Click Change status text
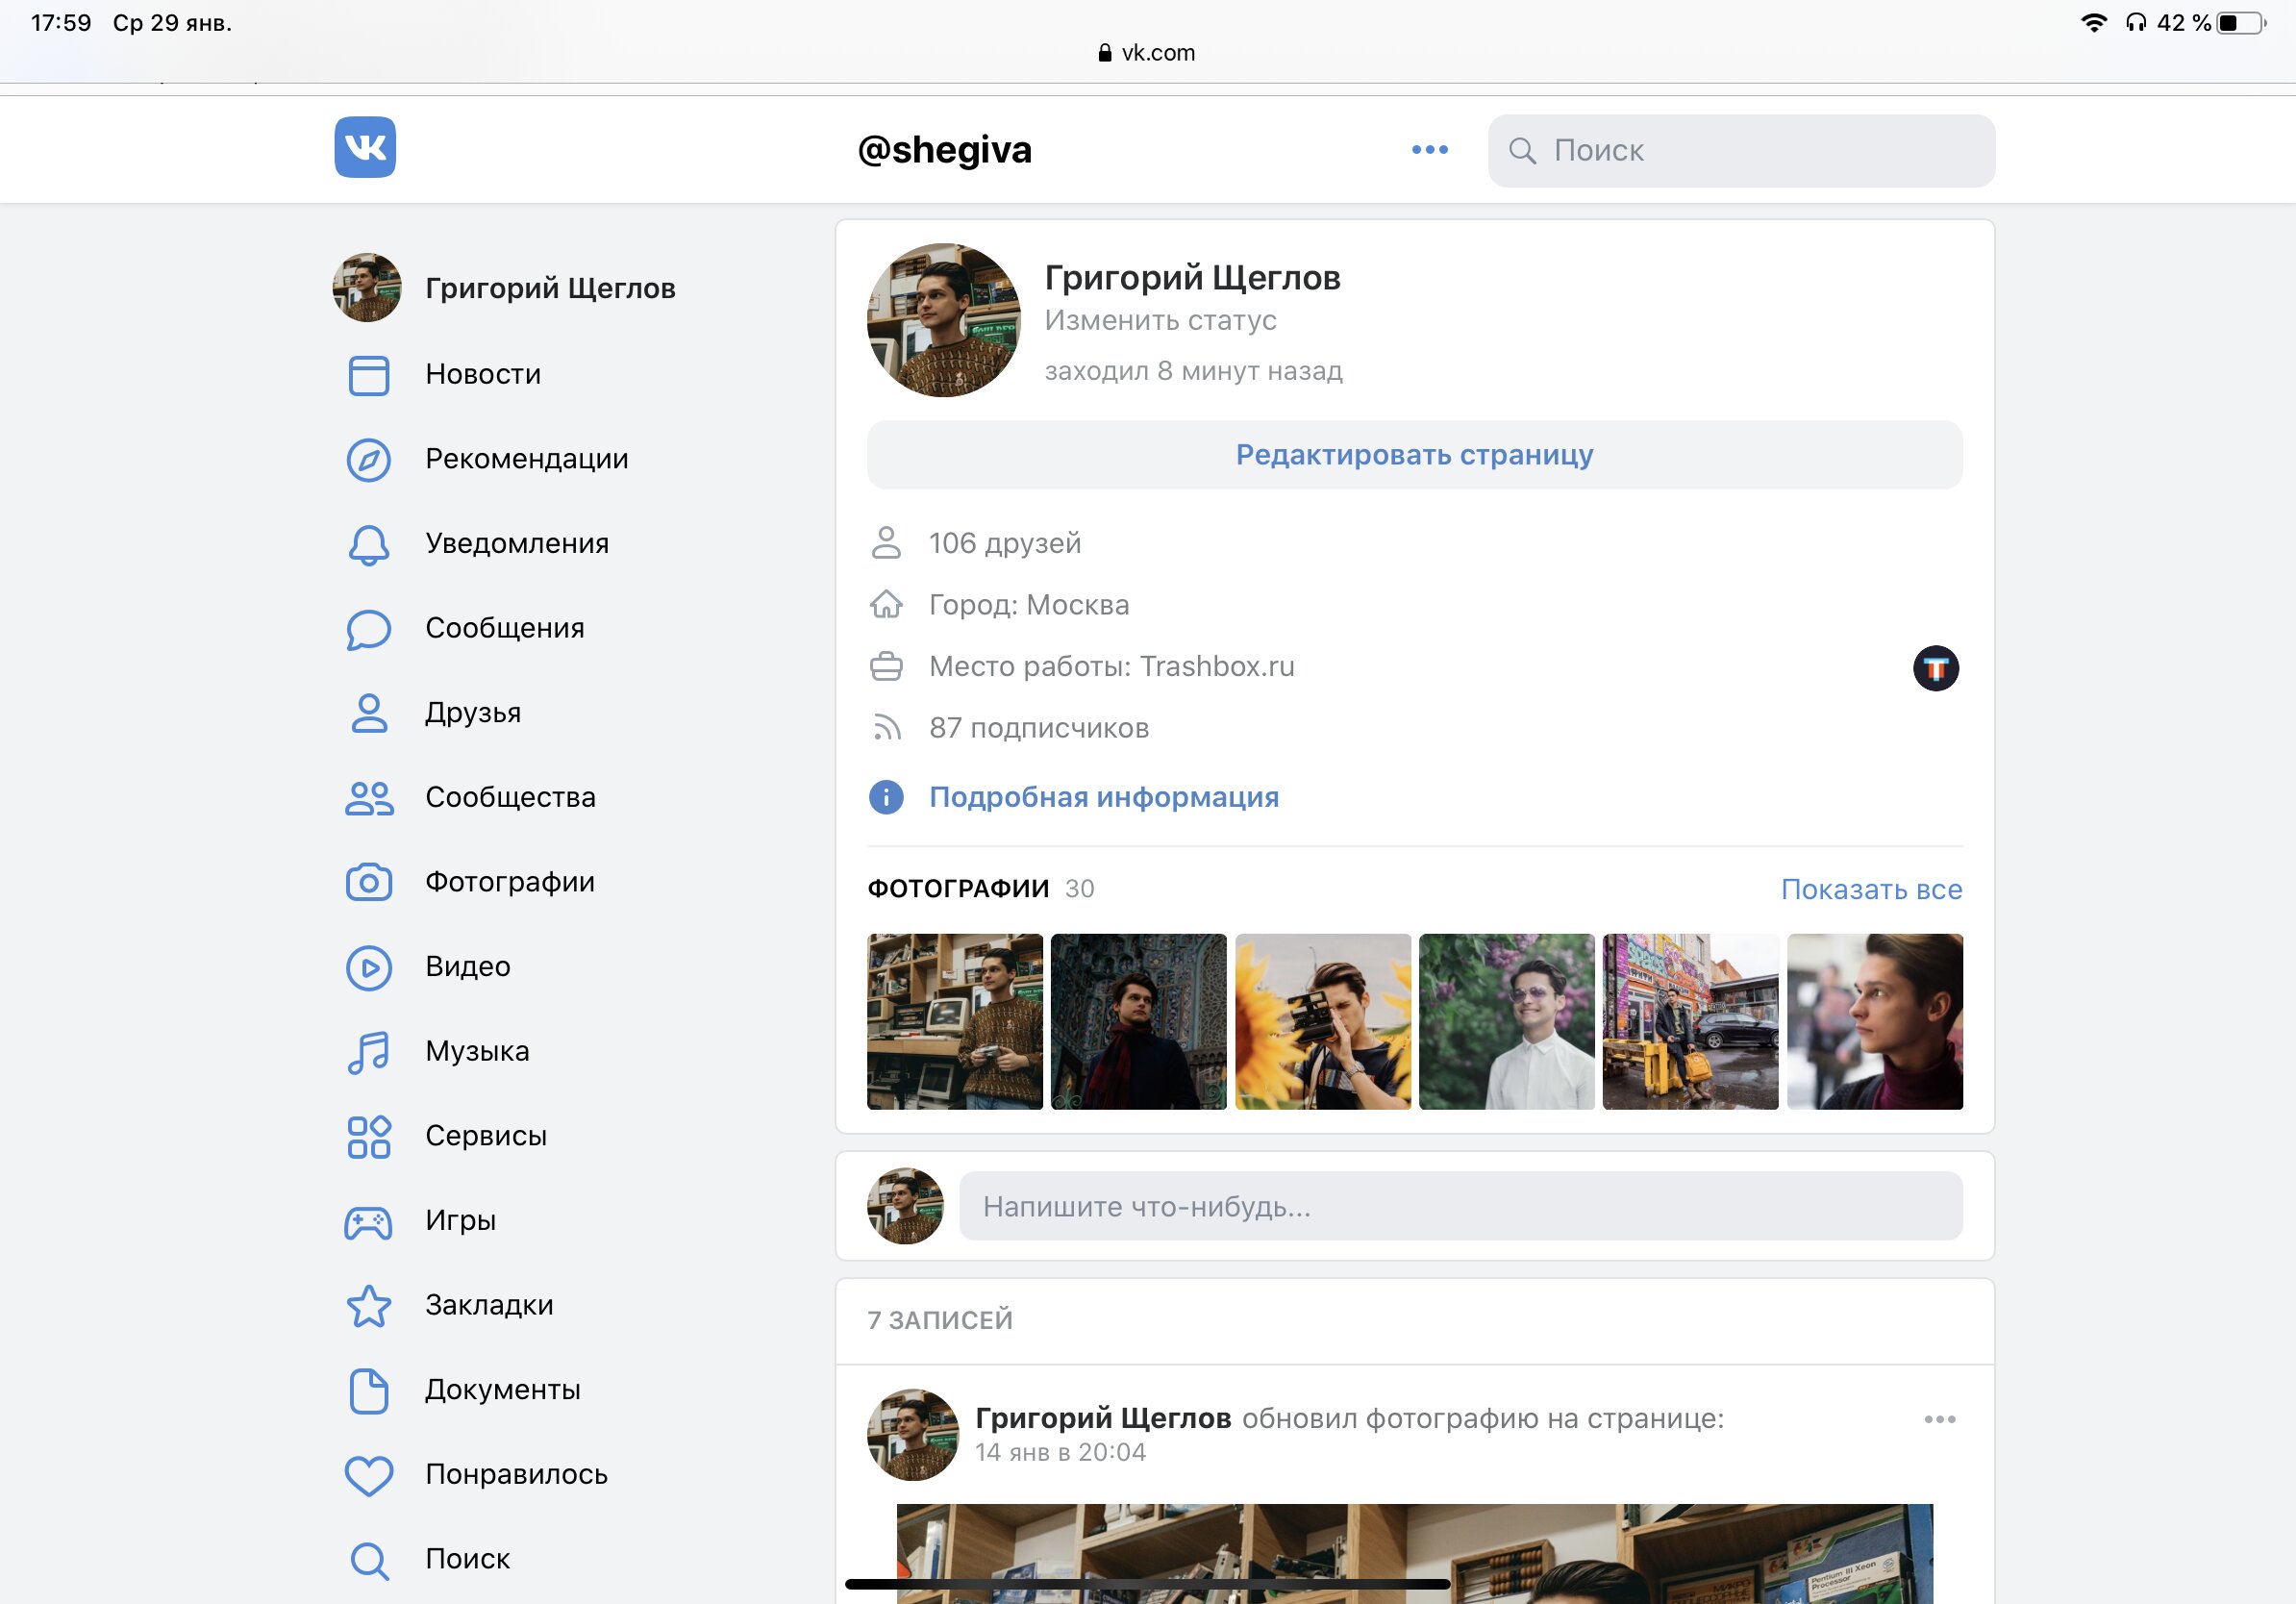 (x=1160, y=320)
